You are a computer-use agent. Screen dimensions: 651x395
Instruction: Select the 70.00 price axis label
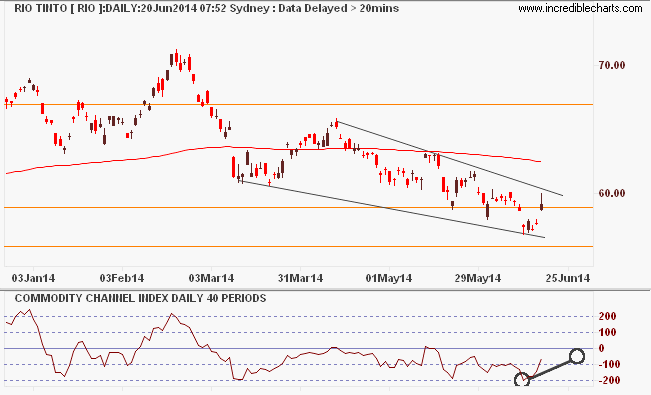(x=612, y=65)
